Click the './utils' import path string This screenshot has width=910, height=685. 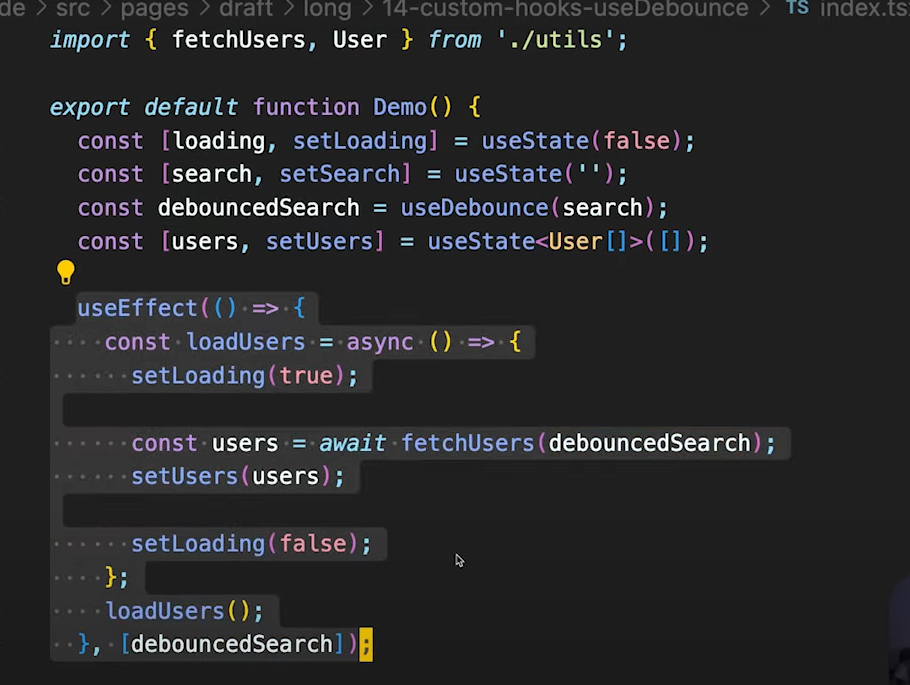556,40
